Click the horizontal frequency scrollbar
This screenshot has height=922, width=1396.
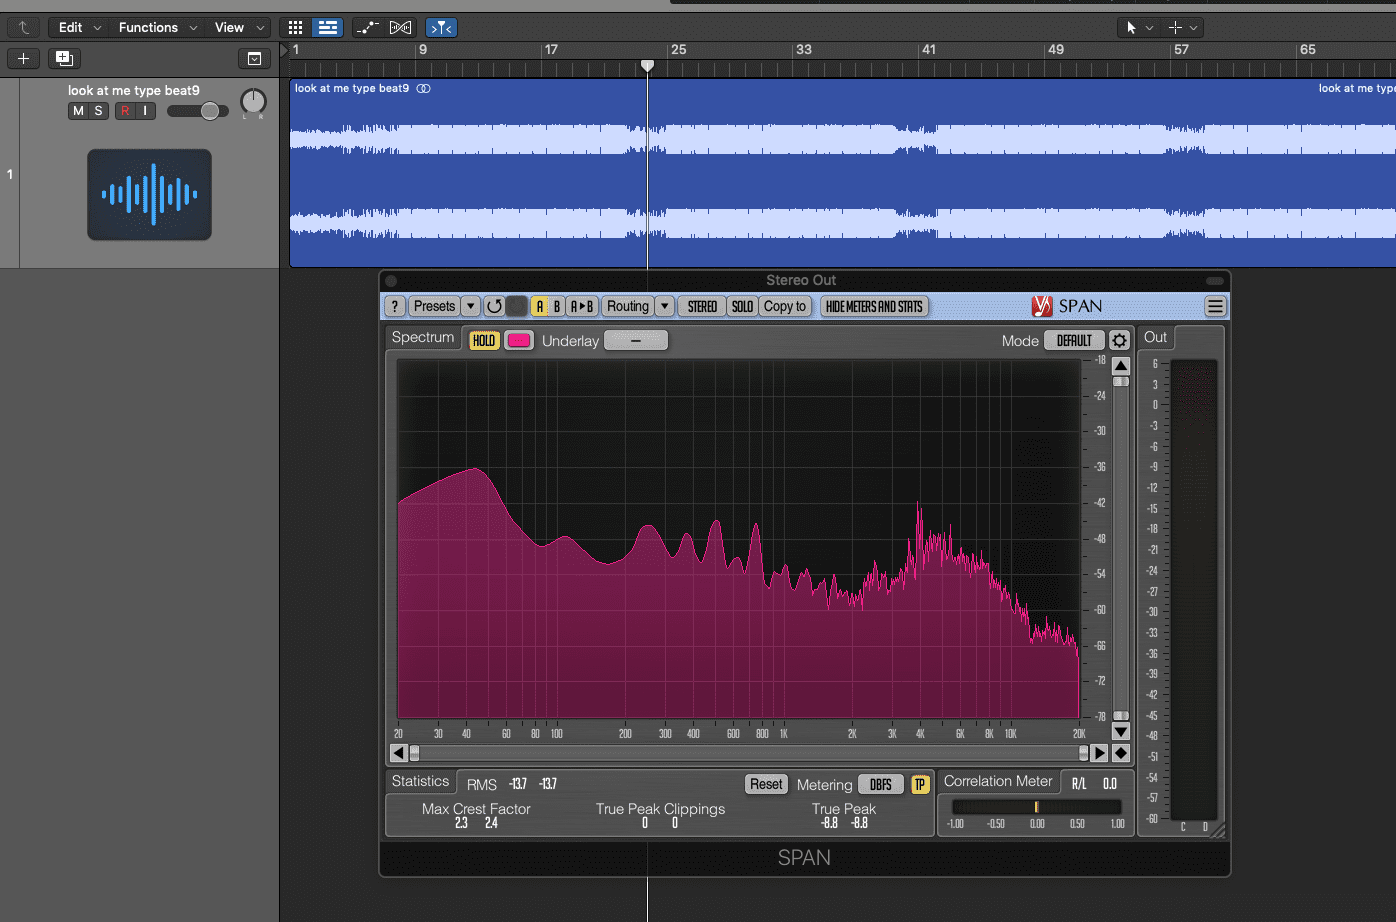[748, 753]
